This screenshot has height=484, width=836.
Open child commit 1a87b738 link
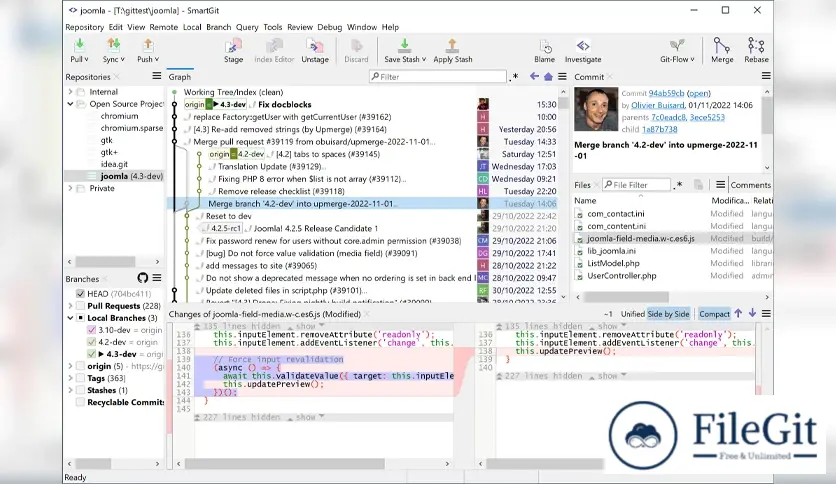pyautogui.click(x=660, y=130)
